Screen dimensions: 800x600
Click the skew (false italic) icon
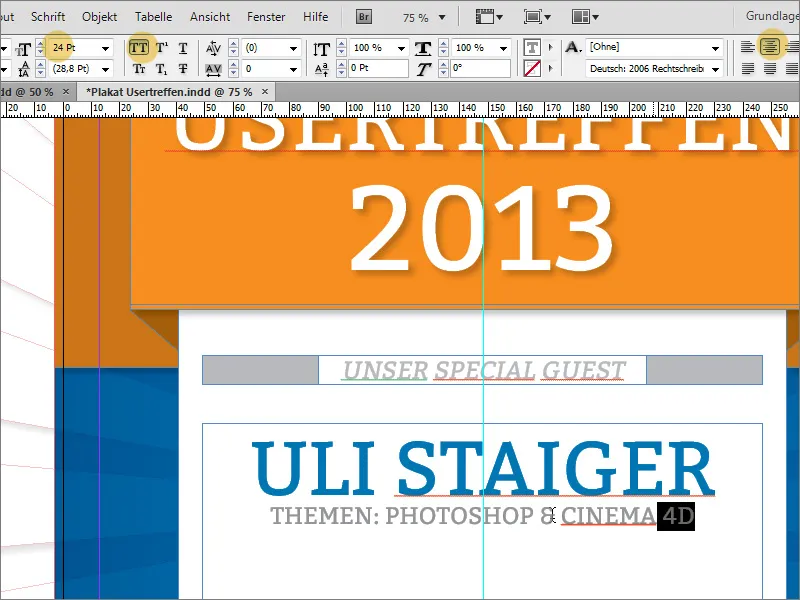click(423, 69)
